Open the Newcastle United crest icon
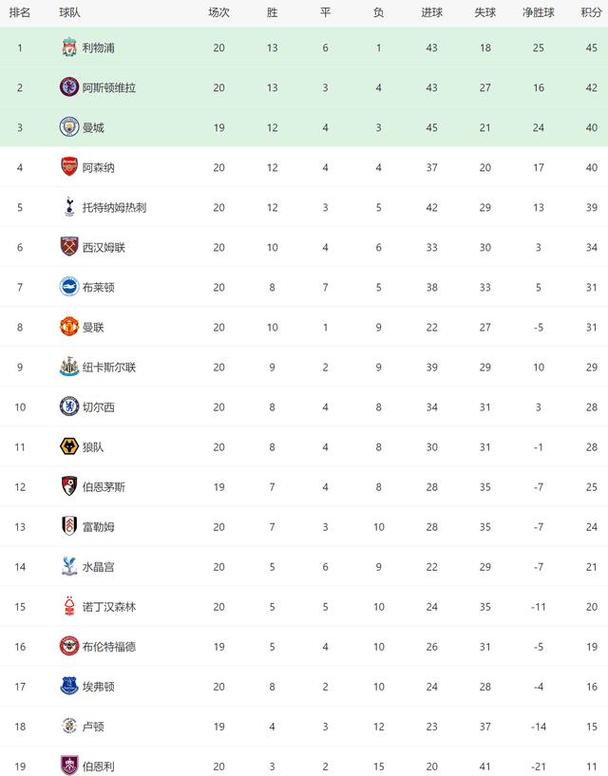Viewport: 608px width, 776px height. coord(69,367)
